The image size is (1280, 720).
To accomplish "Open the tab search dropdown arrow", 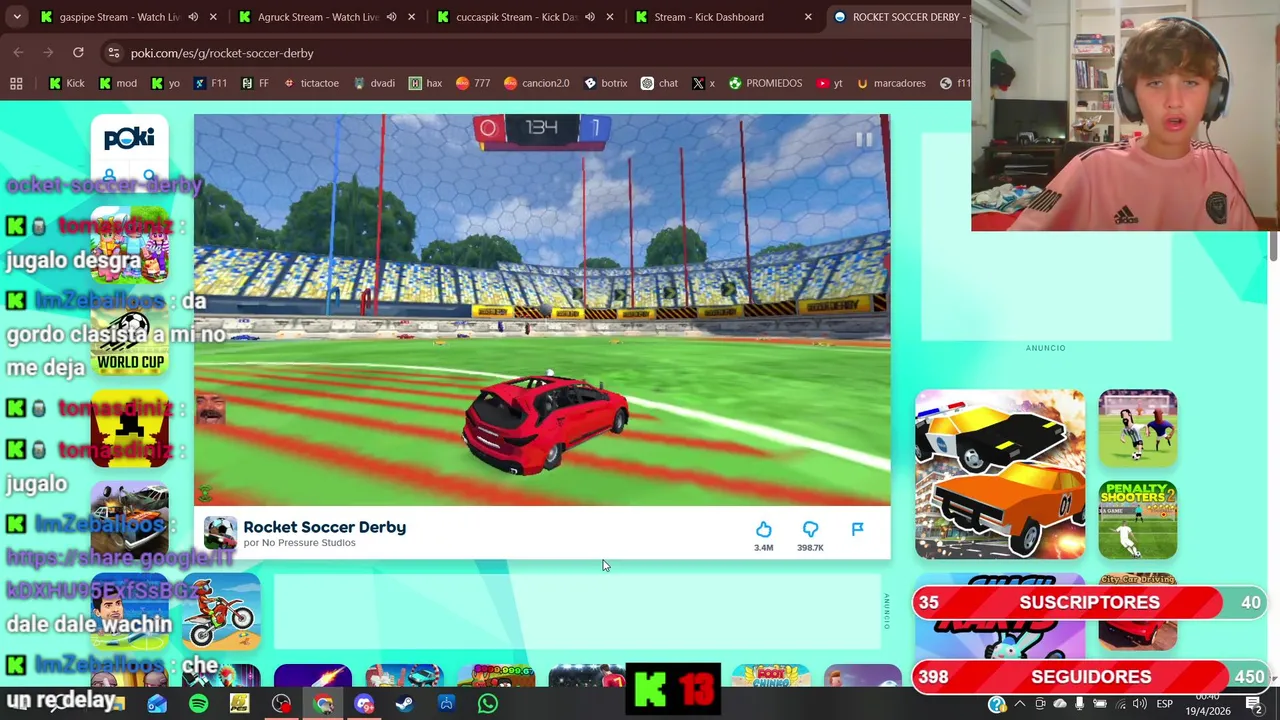I will click(x=17, y=17).
